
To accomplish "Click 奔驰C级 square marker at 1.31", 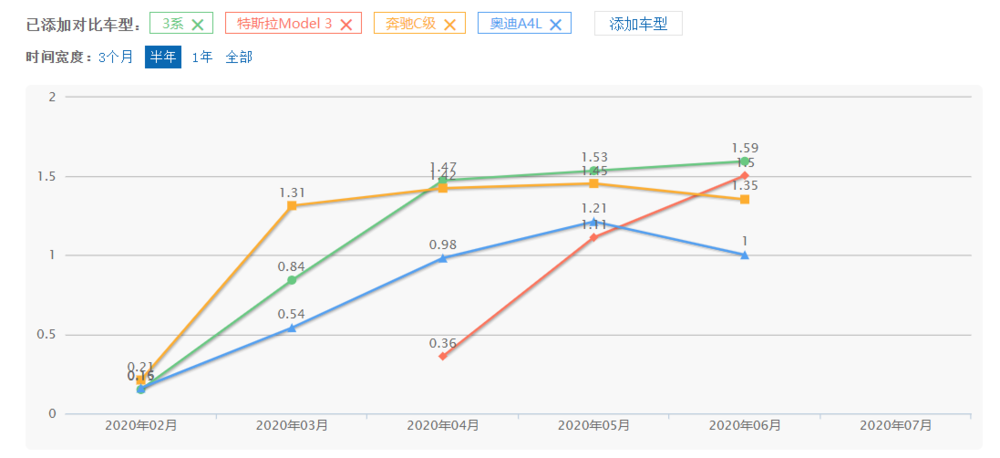I will coord(292,206).
